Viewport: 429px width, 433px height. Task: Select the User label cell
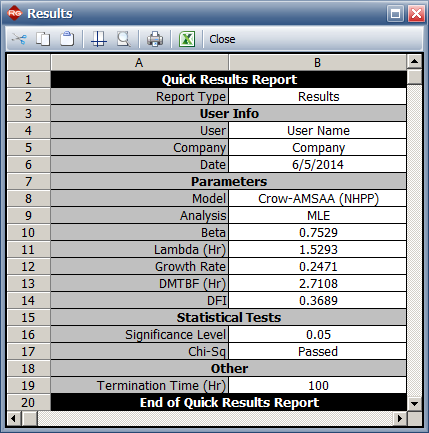click(x=139, y=130)
